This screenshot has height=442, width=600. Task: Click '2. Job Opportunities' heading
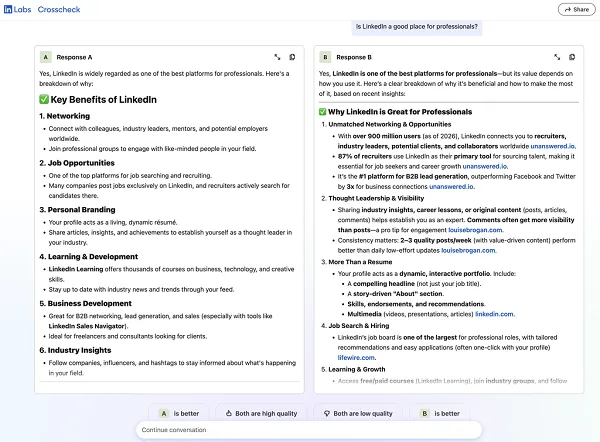77,163
